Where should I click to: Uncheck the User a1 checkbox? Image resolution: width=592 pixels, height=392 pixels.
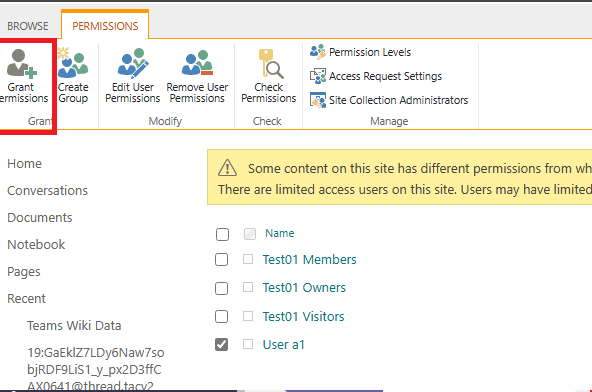click(x=222, y=344)
